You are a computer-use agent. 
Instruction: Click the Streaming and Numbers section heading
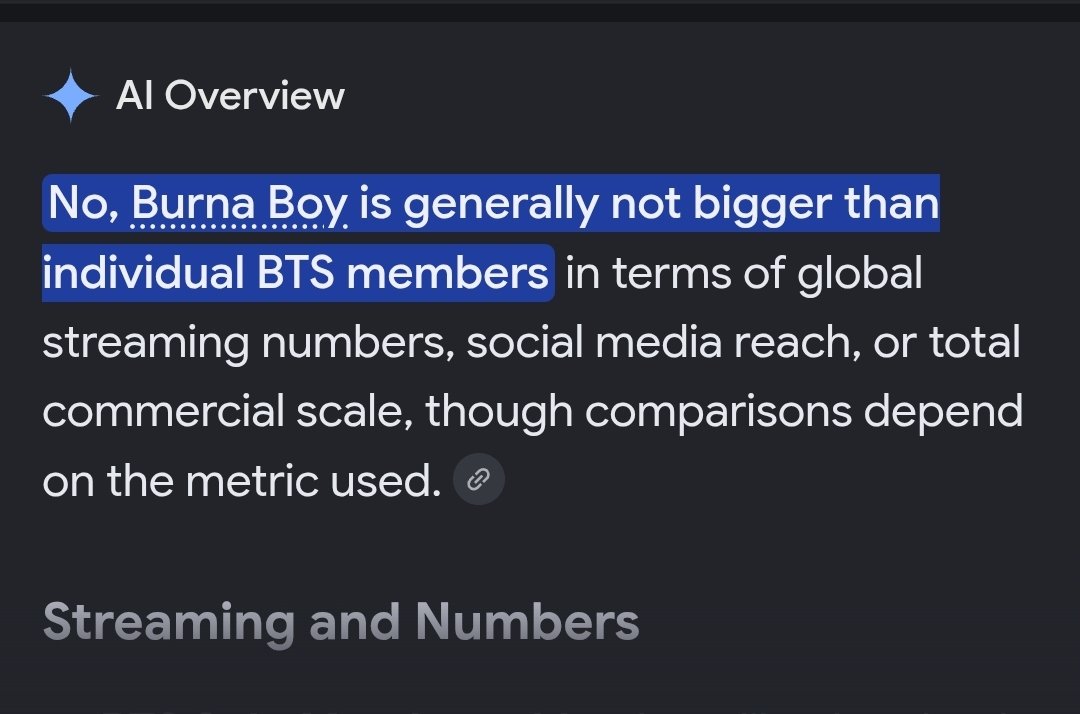click(x=341, y=622)
